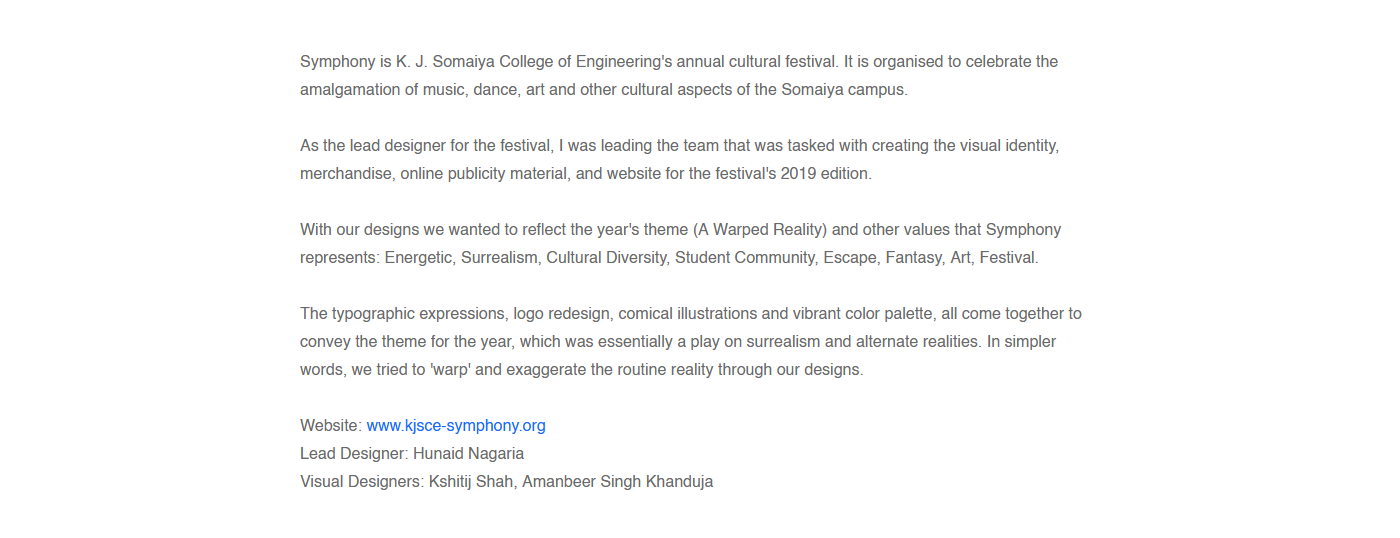Click the paragraph starting 'With our designs'
1400x538 pixels.
(678, 244)
